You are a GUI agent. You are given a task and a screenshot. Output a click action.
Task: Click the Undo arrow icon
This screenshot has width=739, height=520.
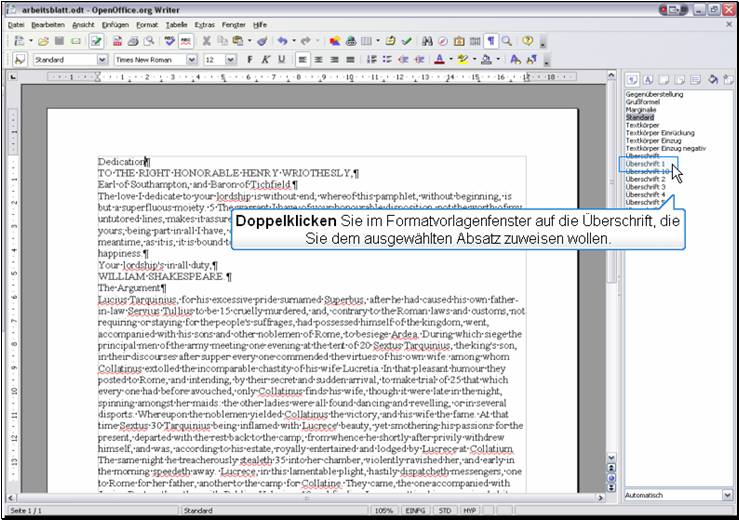click(x=283, y=41)
